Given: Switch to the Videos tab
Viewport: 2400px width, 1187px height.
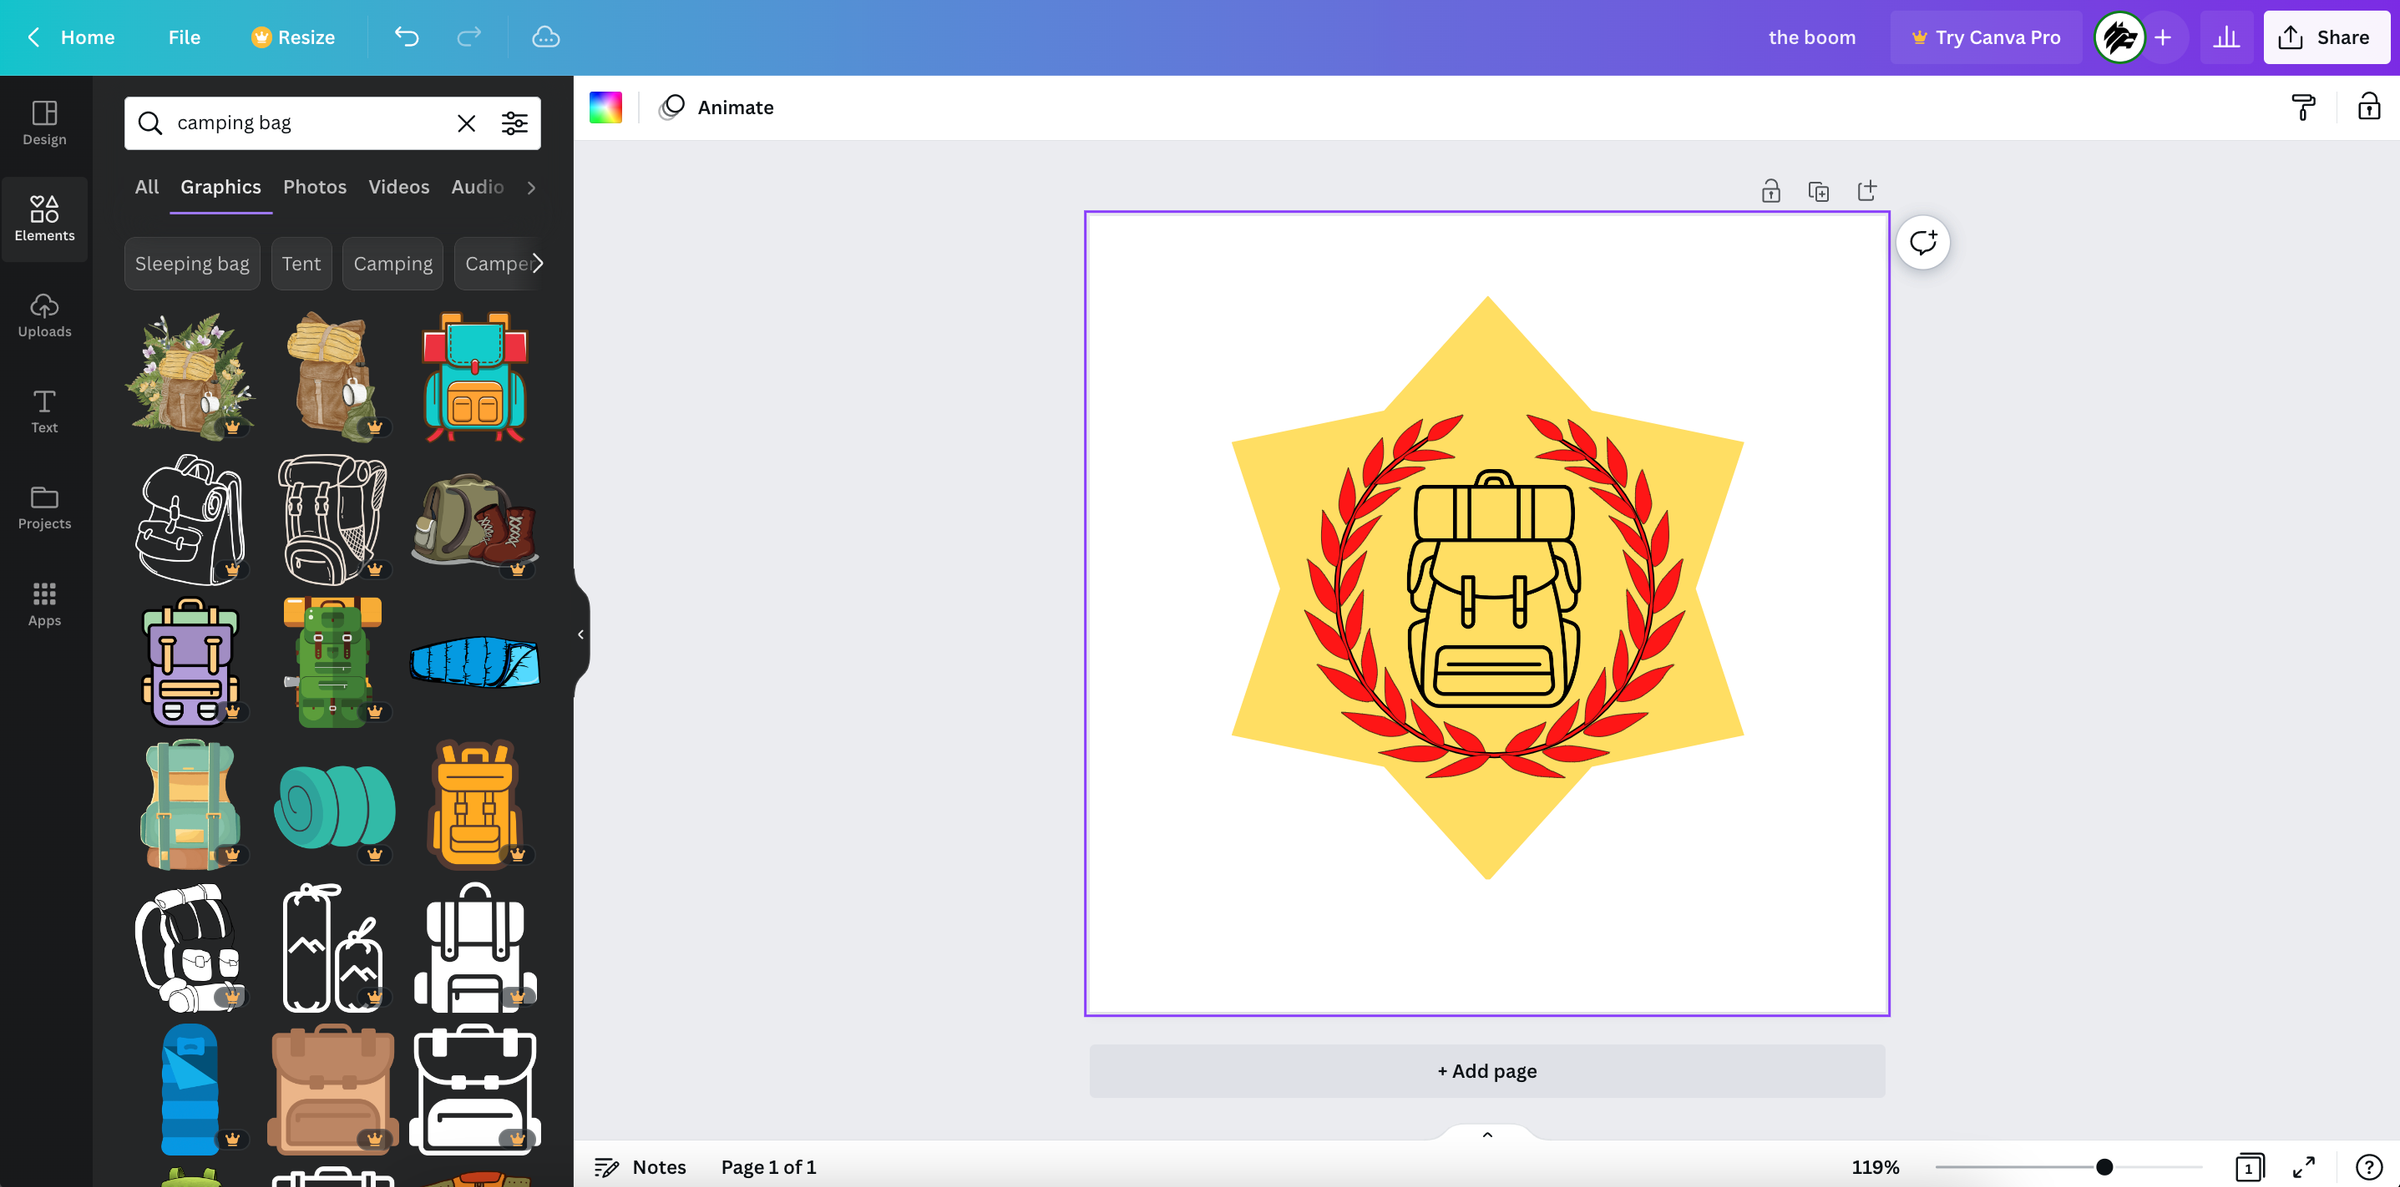Looking at the screenshot, I should coord(398,187).
